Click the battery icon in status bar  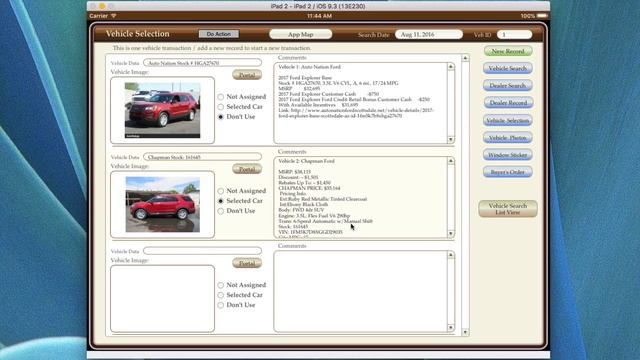(x=542, y=16)
